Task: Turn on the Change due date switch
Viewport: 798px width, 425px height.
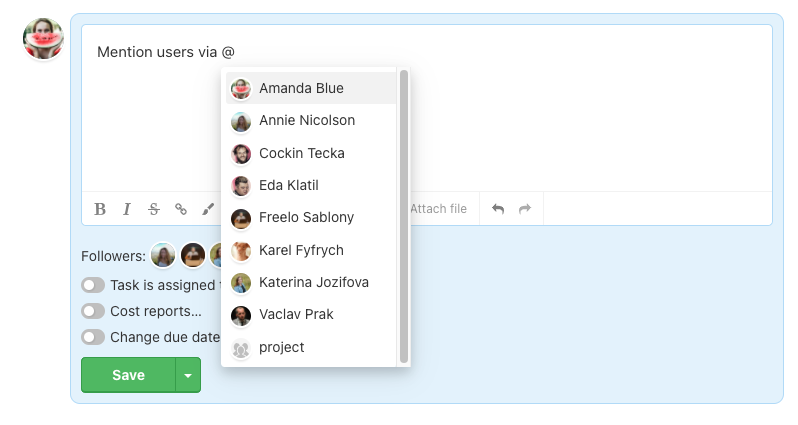Action: pyautogui.click(x=93, y=337)
